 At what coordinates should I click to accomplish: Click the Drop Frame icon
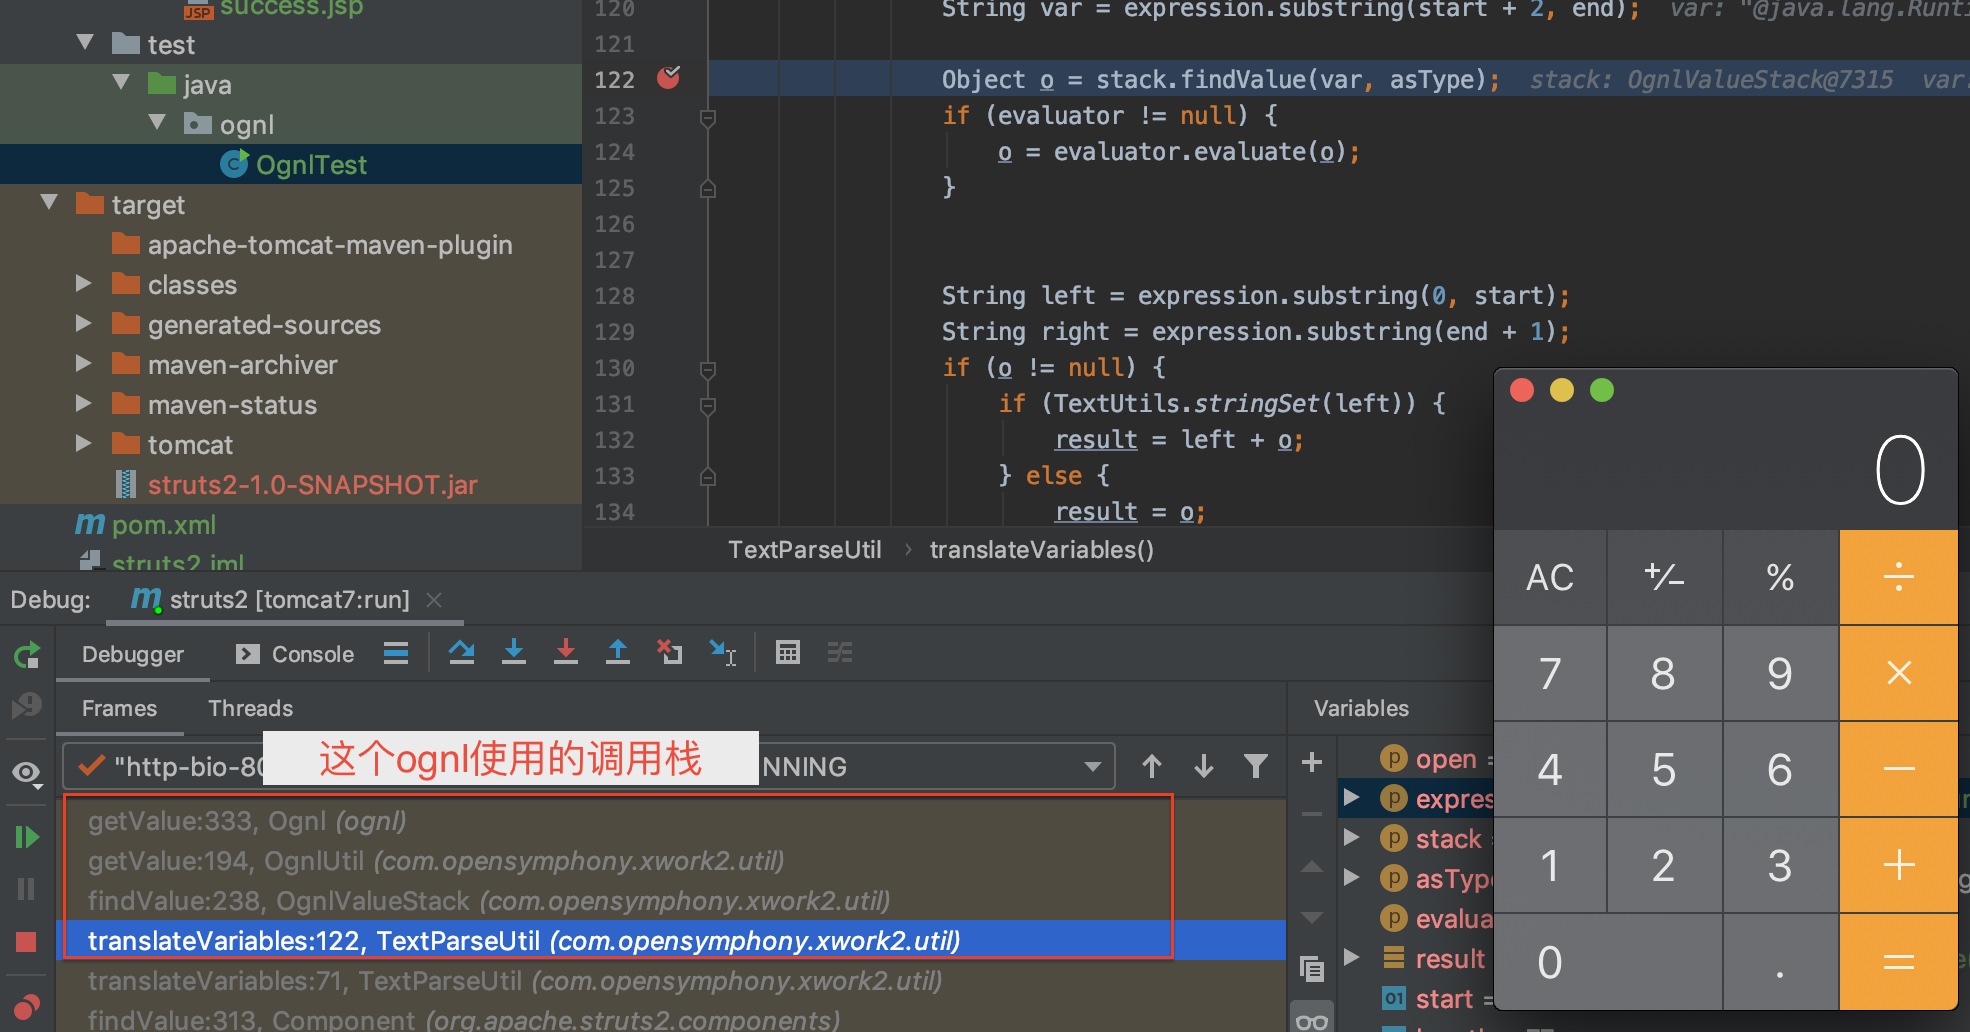[x=670, y=653]
